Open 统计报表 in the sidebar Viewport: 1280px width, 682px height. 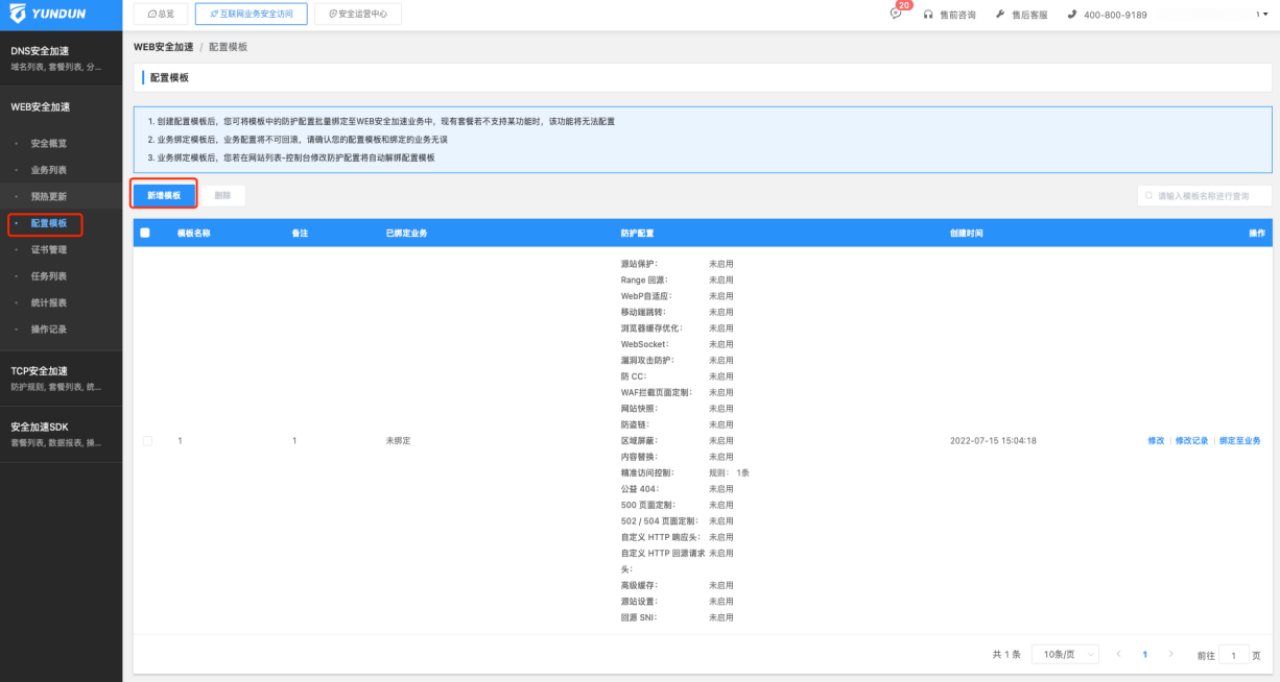coord(49,303)
